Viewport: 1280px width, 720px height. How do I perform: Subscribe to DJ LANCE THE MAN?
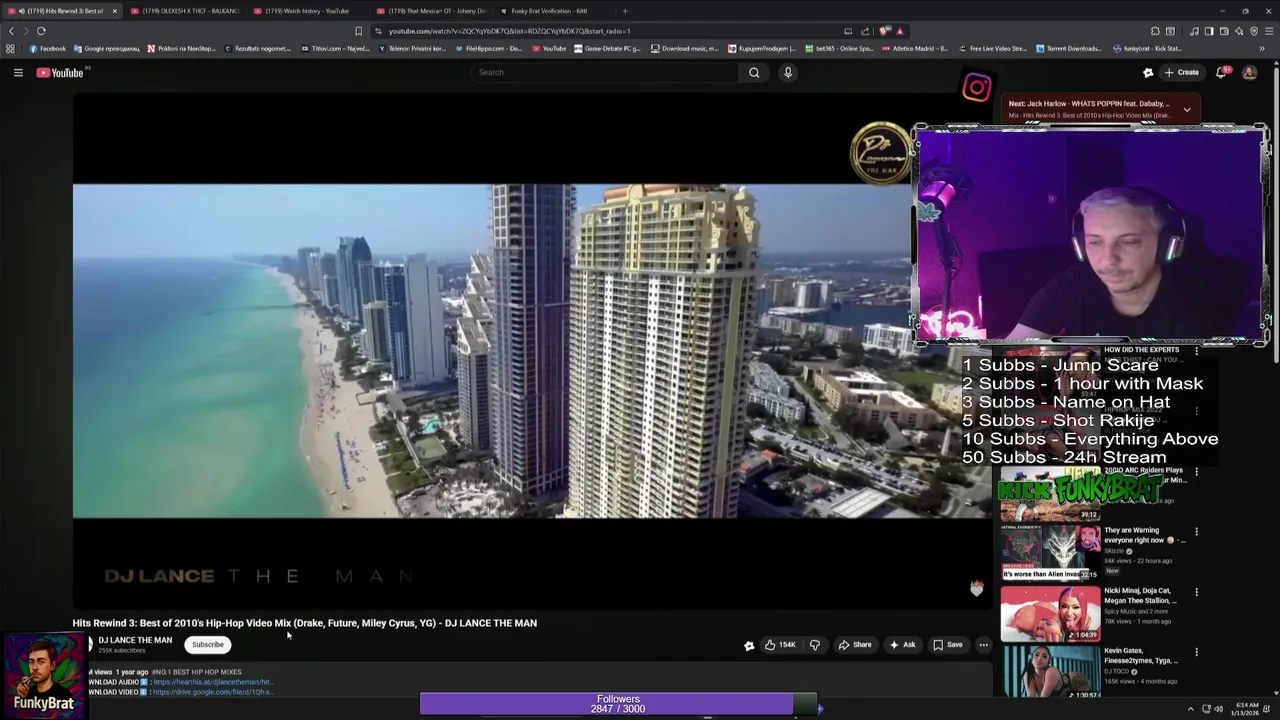click(x=208, y=645)
